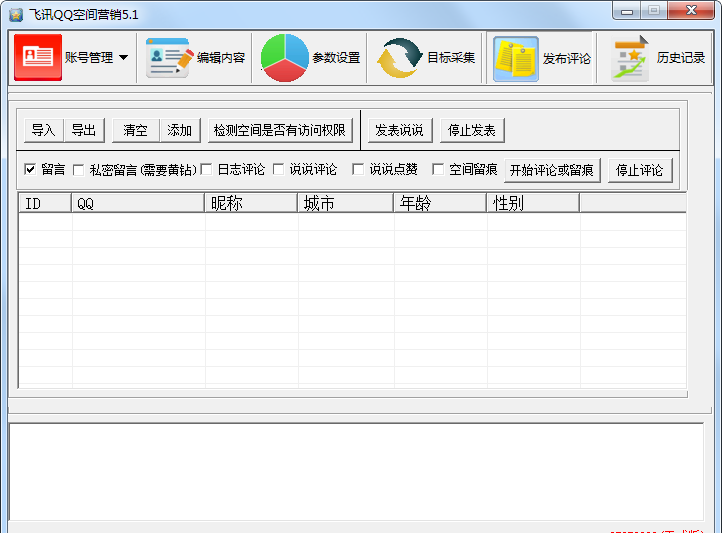Click the 发表说说 button
722x556 pixels.
[x=400, y=130]
